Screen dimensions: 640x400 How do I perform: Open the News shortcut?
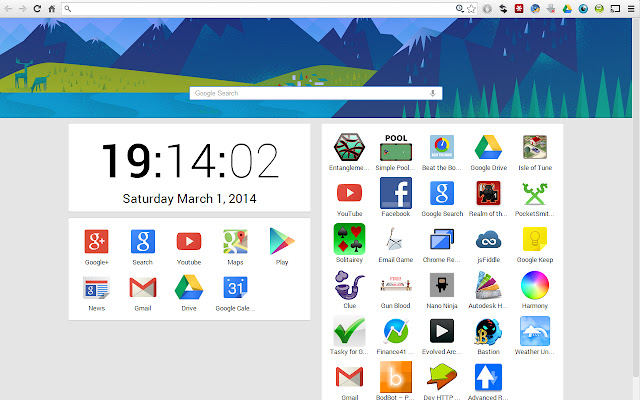coord(96,287)
